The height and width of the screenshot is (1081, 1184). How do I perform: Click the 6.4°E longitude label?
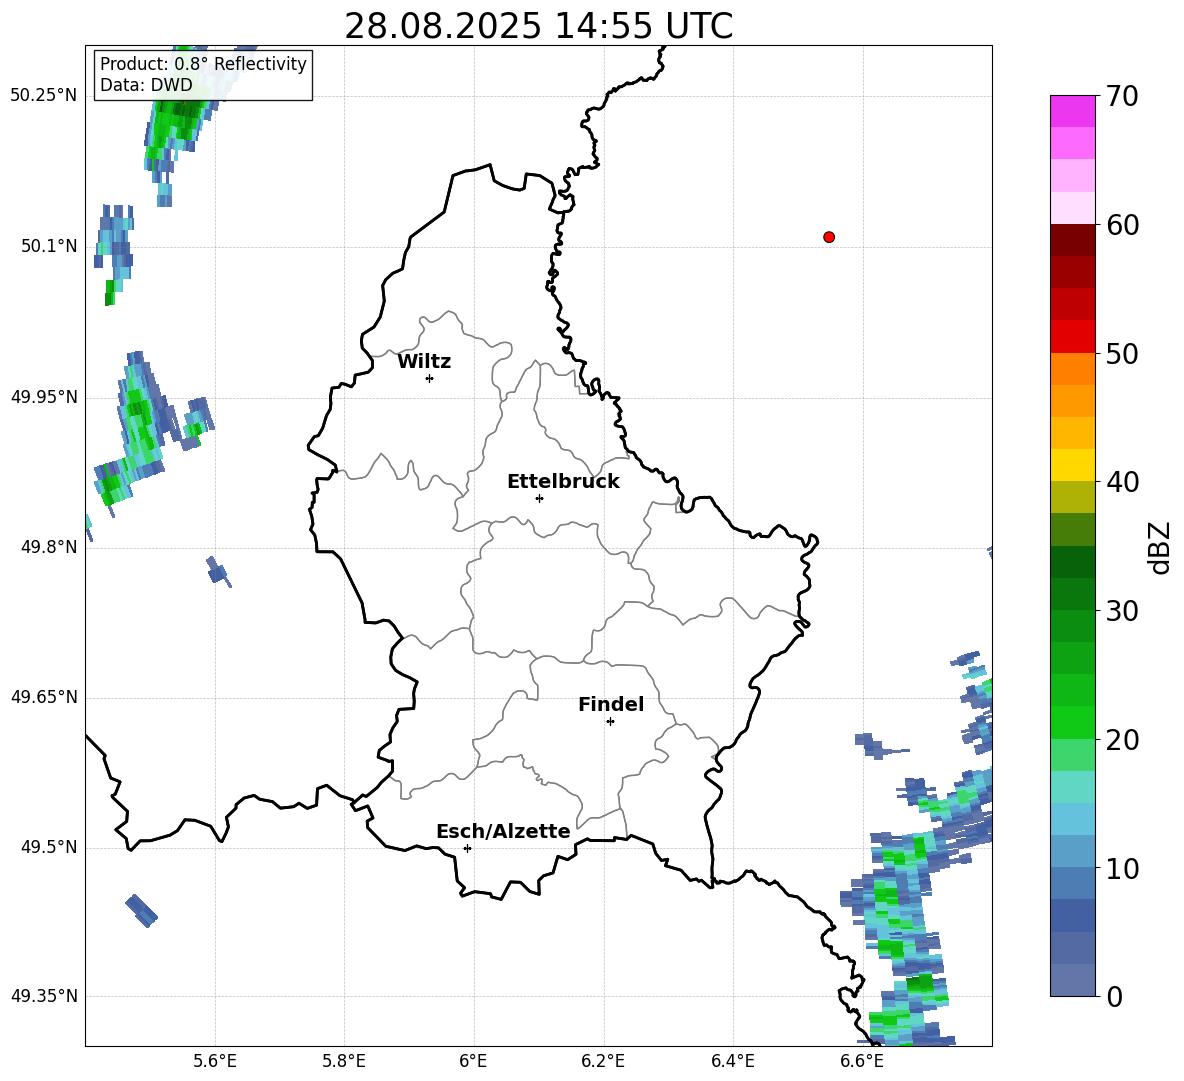[x=732, y=1061]
